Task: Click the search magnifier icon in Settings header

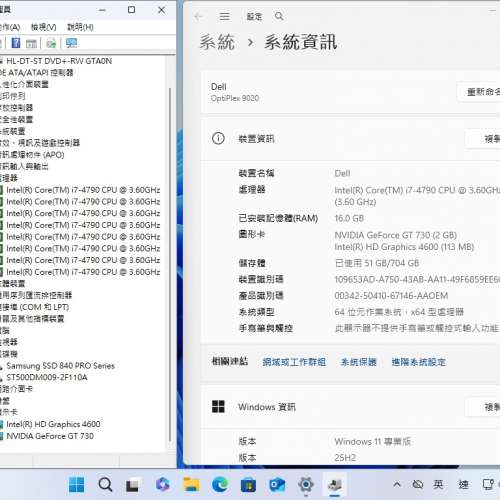Action: (279, 16)
